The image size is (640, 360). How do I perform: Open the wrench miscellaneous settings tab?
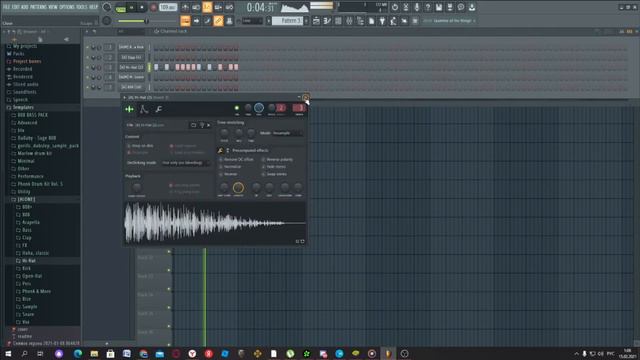click(158, 109)
